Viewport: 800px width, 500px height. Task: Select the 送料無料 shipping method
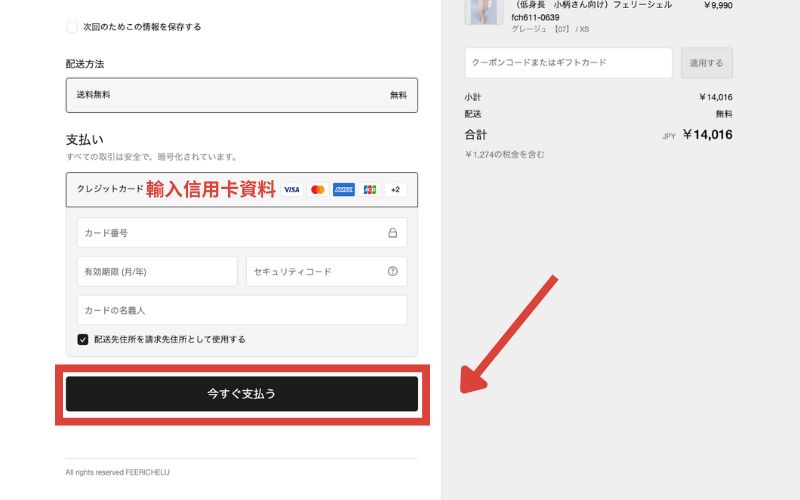(241, 95)
